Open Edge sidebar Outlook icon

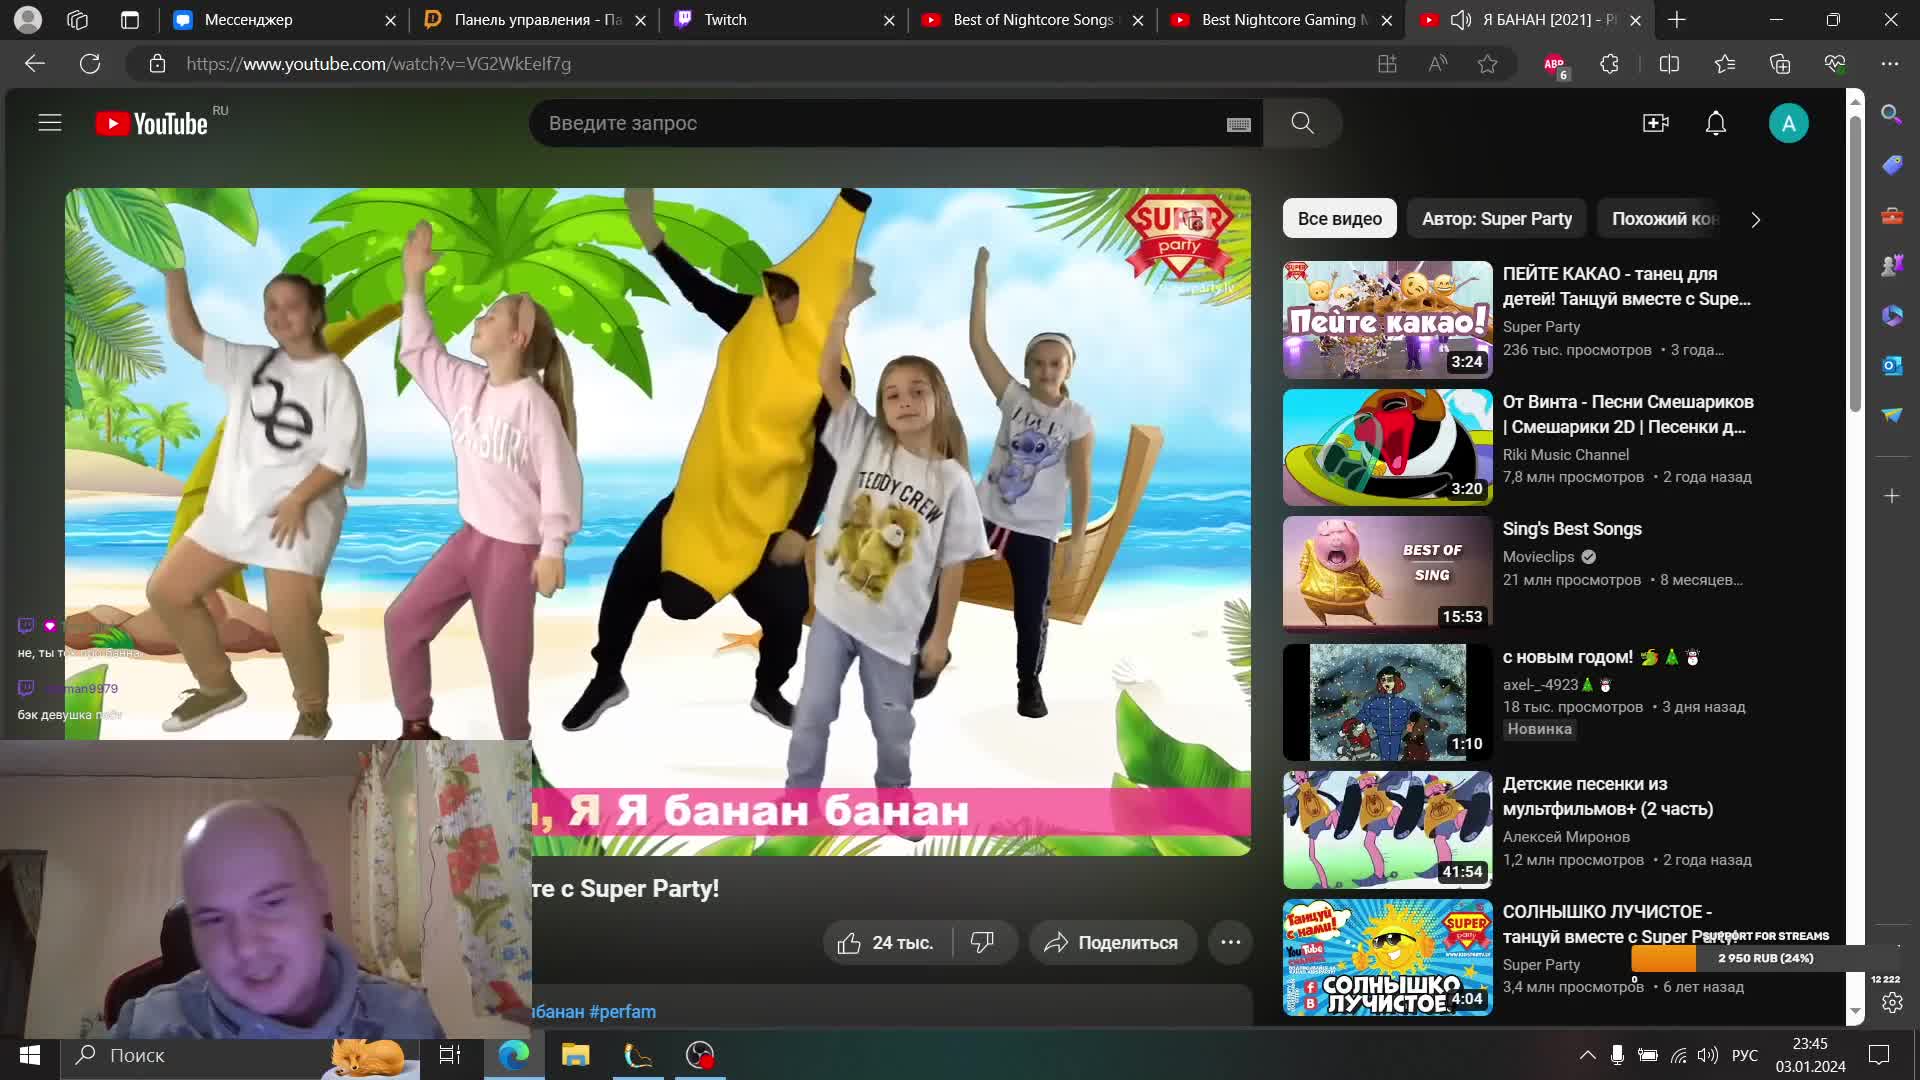tap(1891, 365)
